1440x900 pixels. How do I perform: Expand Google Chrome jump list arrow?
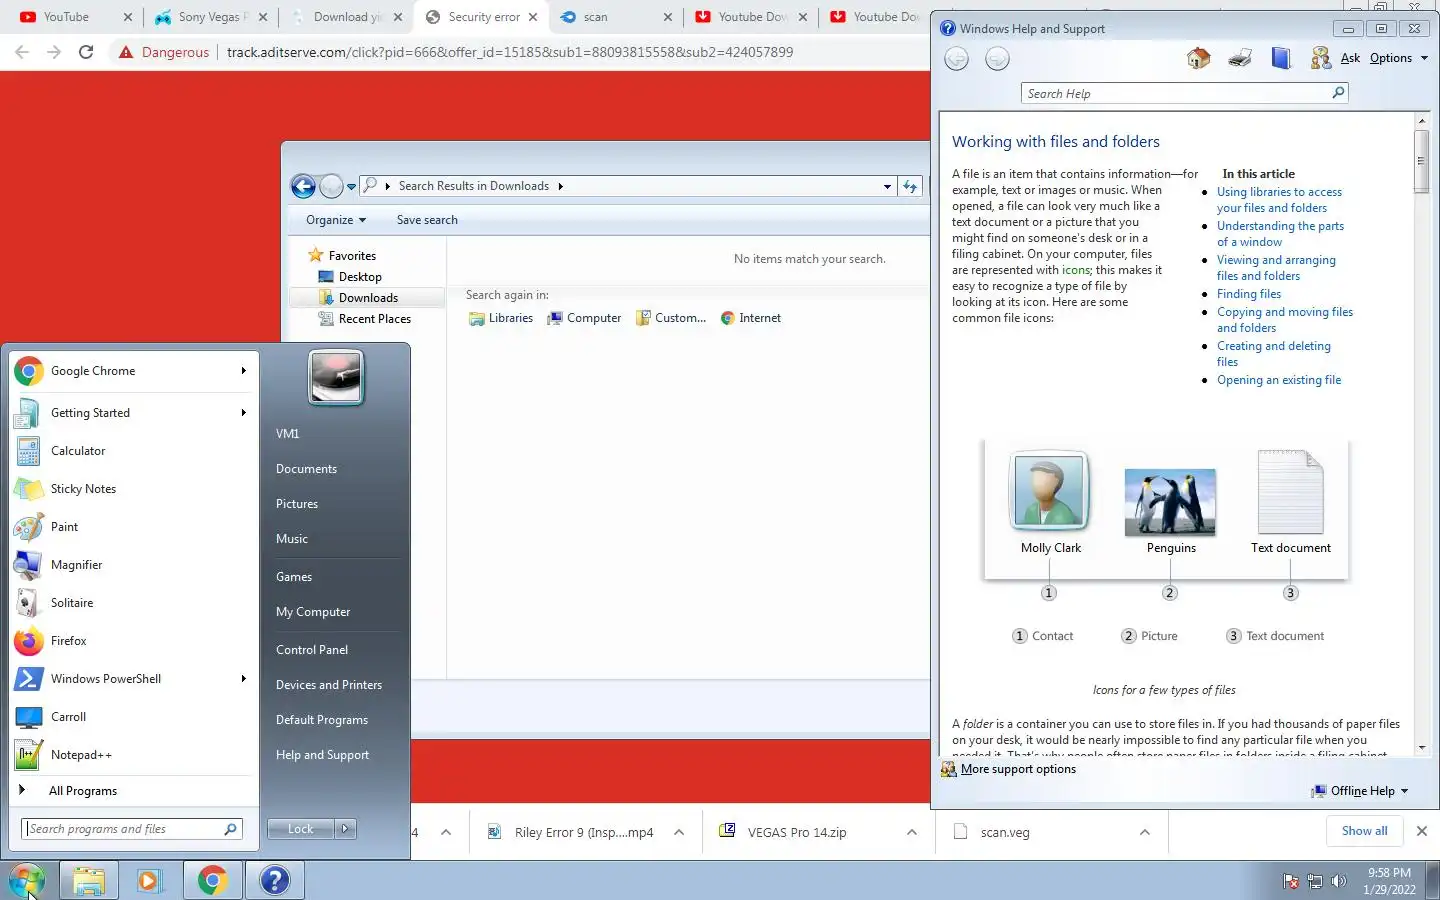[x=243, y=371]
